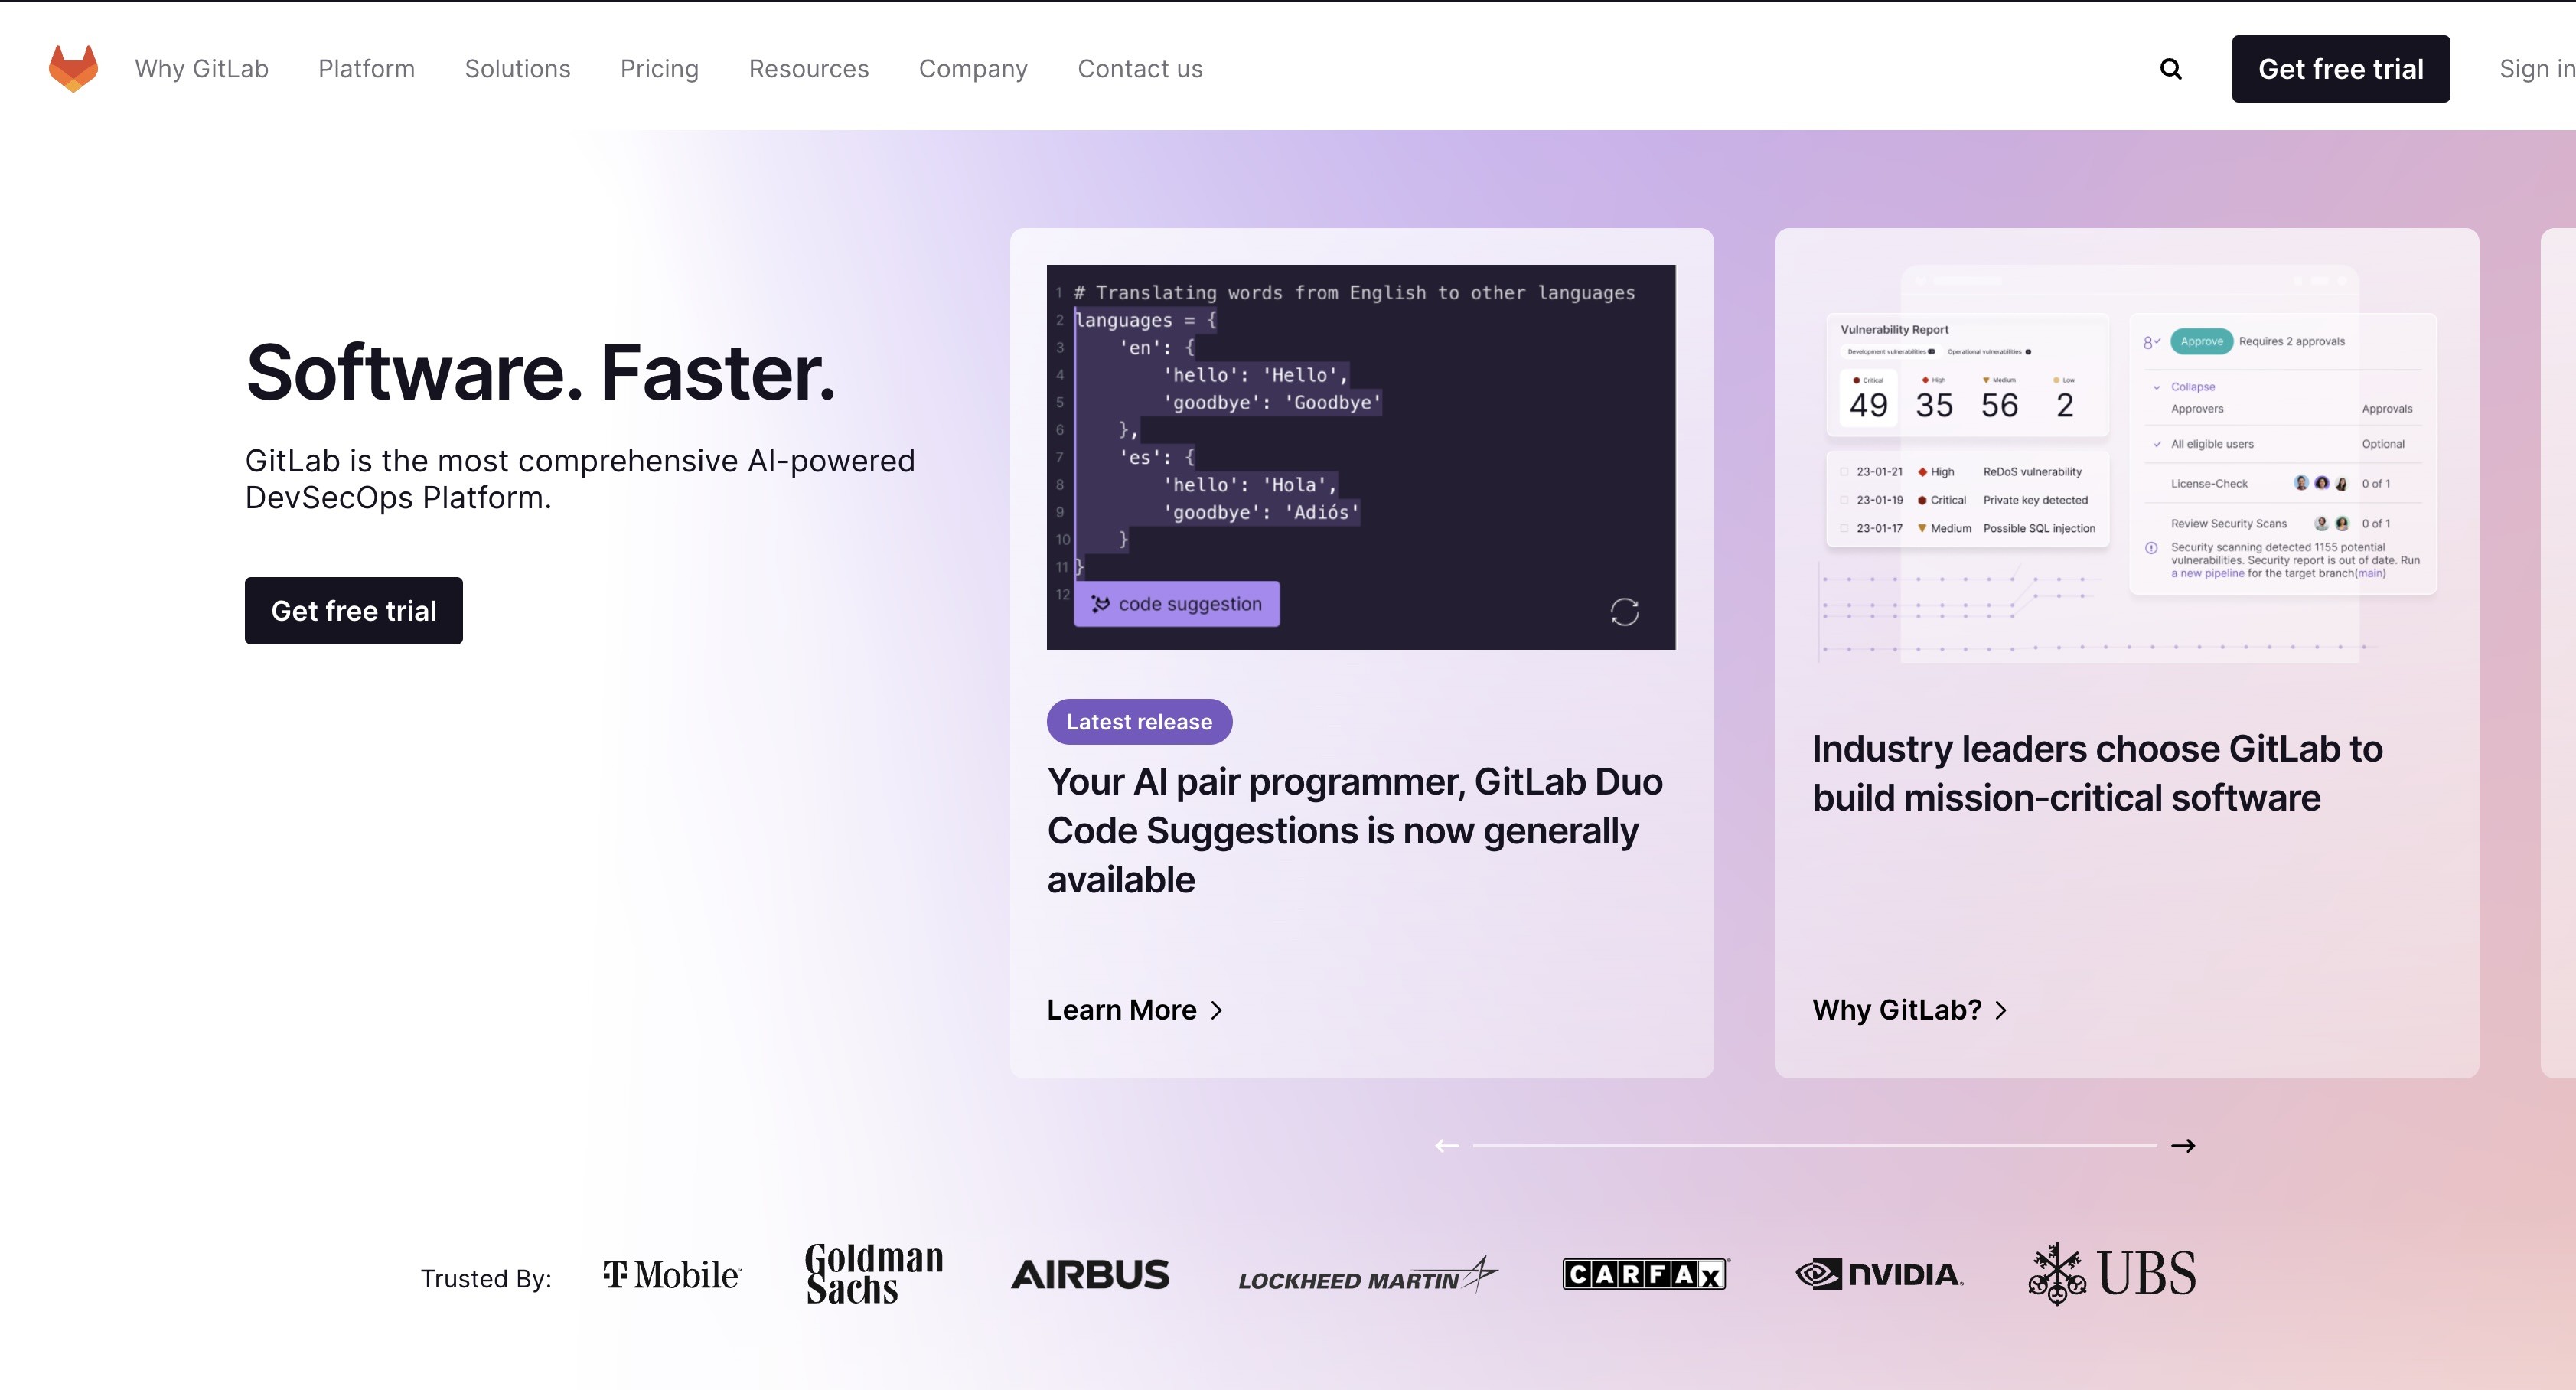Open the Why GitLab nav item

coord(201,69)
